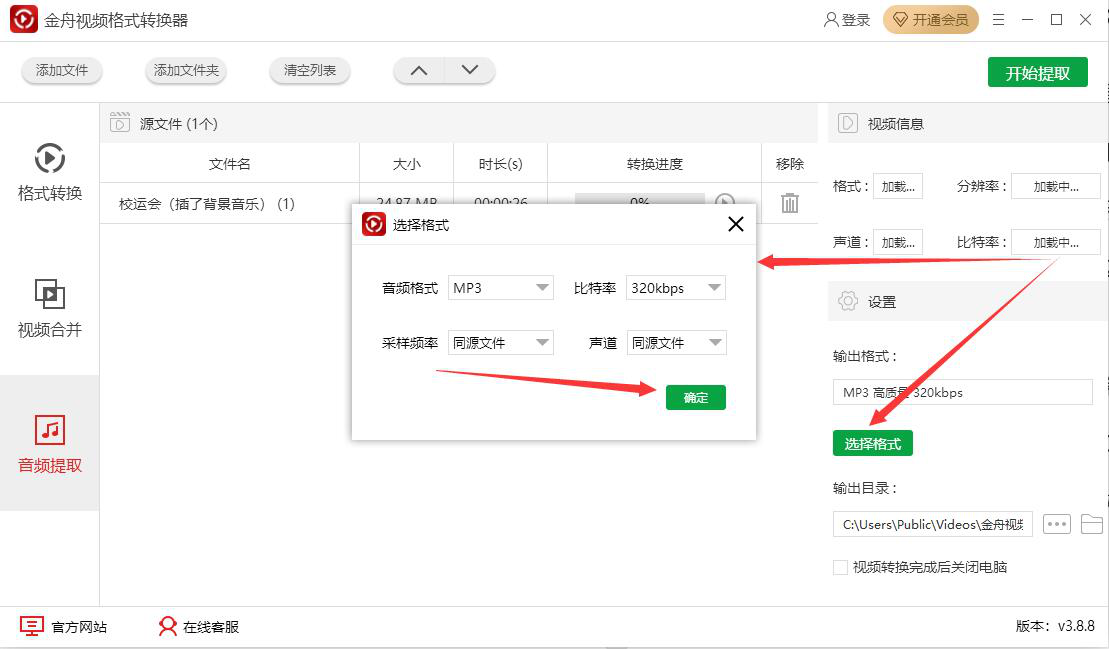This screenshot has height=649, width=1109.
Task: Click the output format field MP3 高质量 320kbps
Action: point(963,392)
